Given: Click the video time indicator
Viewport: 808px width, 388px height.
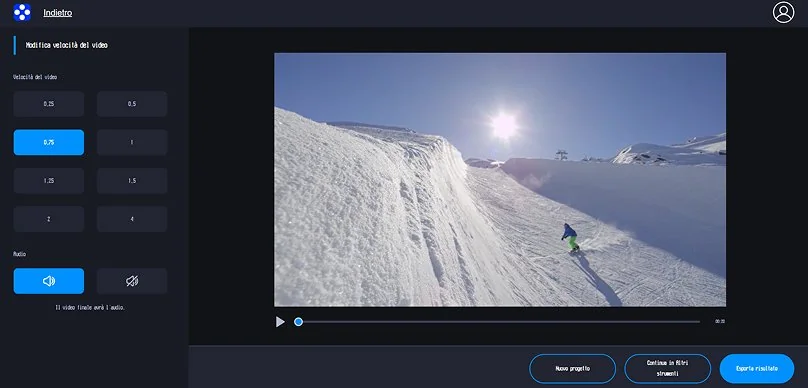Looking at the screenshot, I should tap(720, 322).
